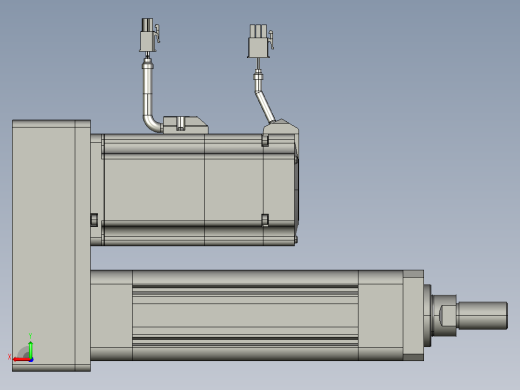Select the left cable connector plug at top
This screenshot has width=520, height=390.
(149, 35)
